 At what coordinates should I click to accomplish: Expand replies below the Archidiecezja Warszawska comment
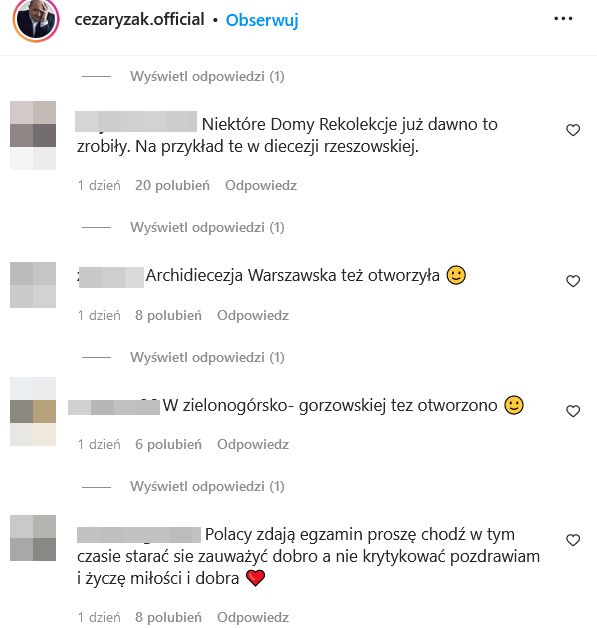click(x=207, y=357)
